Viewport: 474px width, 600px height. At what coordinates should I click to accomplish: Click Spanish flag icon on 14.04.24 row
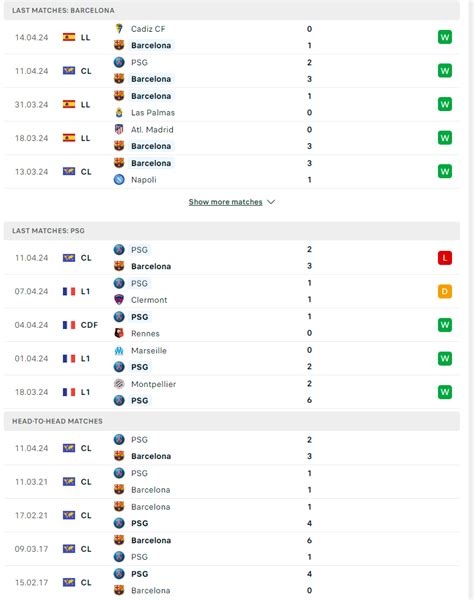pyautogui.click(x=69, y=37)
